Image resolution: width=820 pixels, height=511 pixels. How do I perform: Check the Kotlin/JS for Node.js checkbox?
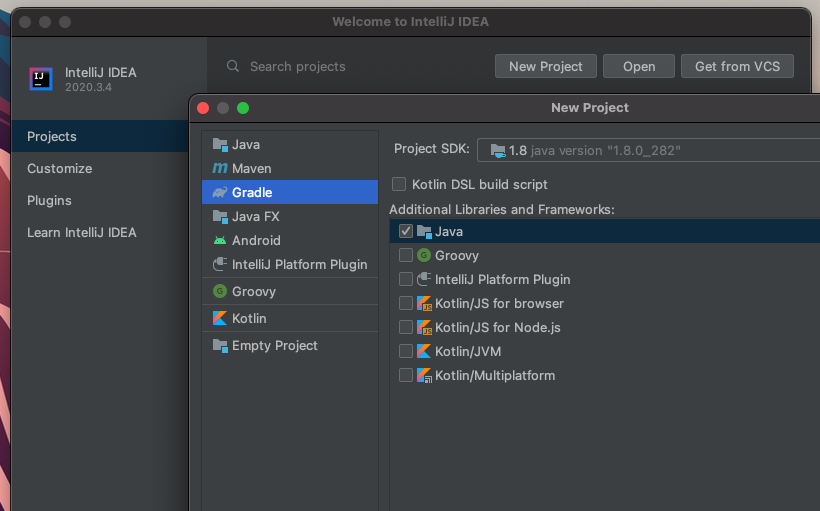(x=406, y=327)
